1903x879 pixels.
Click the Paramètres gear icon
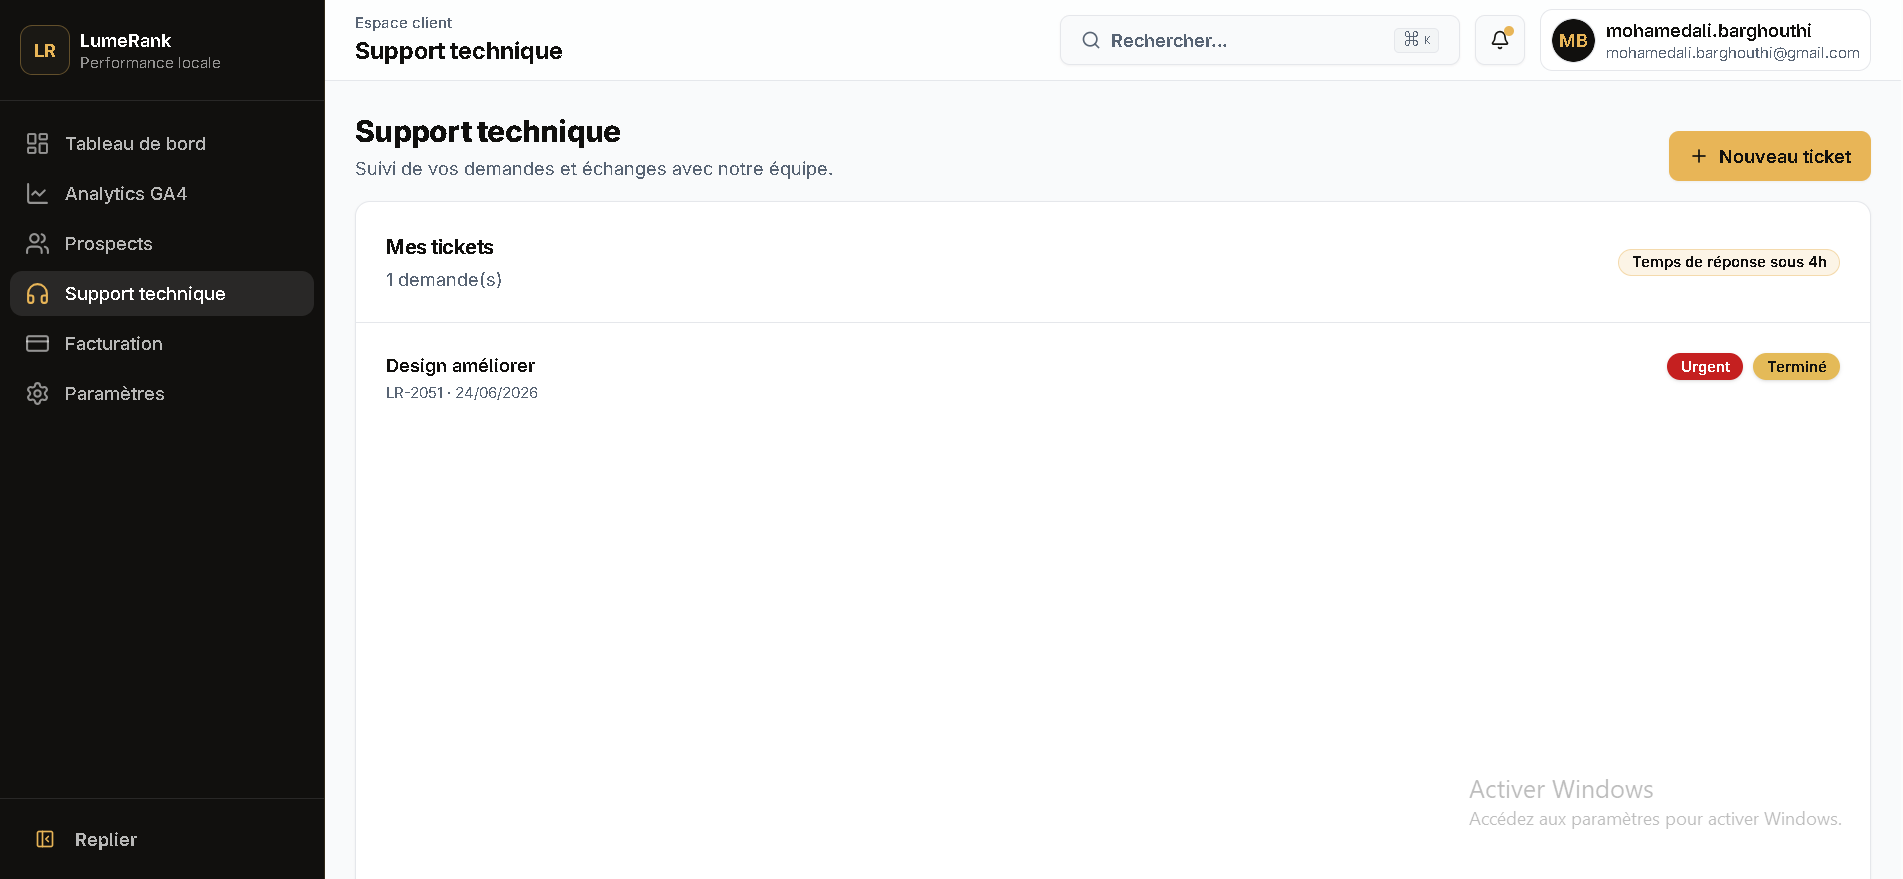tap(37, 394)
